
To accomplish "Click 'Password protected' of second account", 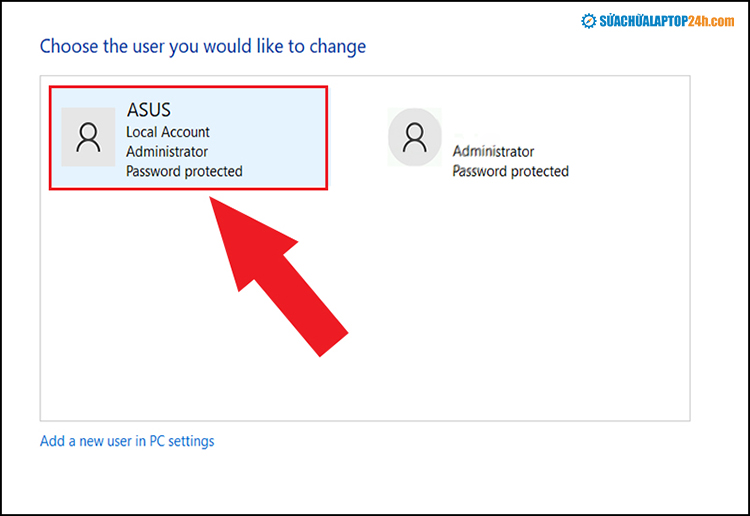I will pos(510,171).
